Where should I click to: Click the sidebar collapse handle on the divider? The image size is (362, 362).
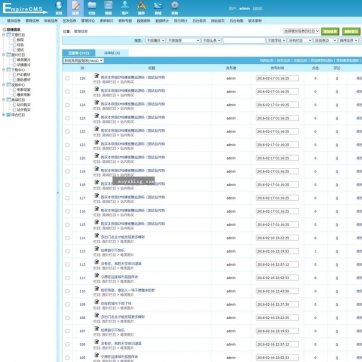[x=58, y=193]
